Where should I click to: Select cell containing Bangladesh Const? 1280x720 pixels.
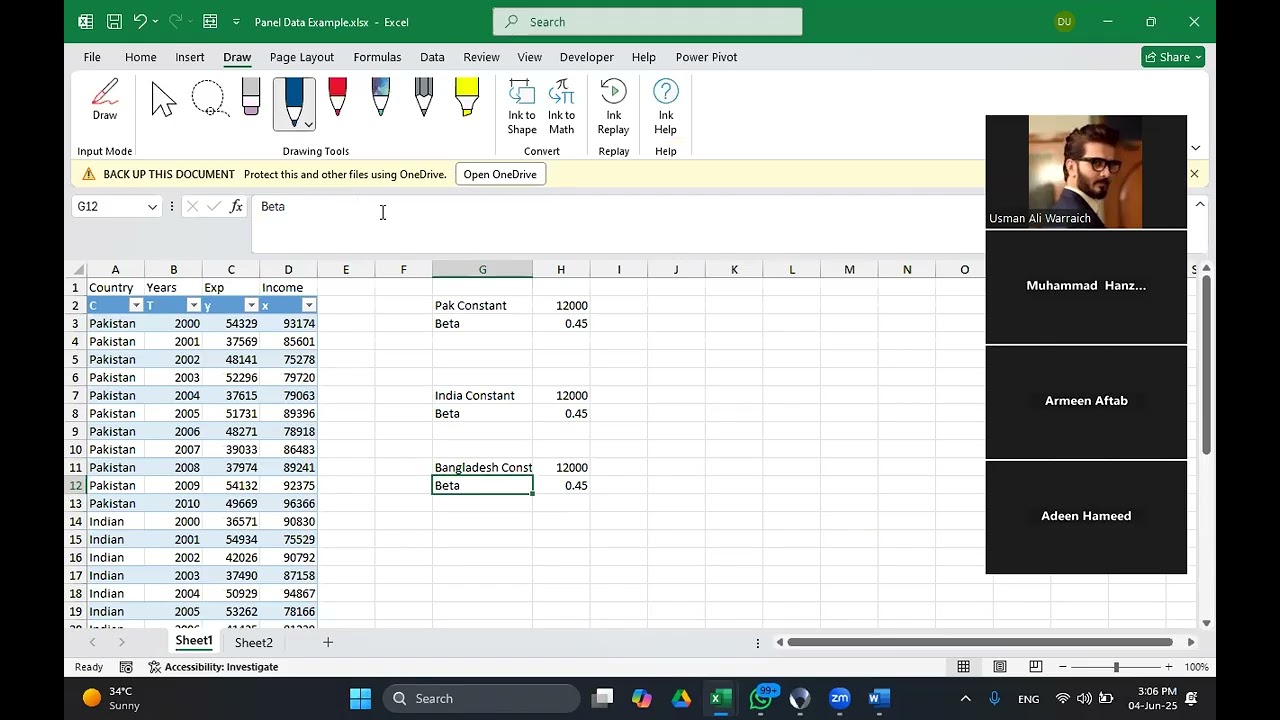482,468
